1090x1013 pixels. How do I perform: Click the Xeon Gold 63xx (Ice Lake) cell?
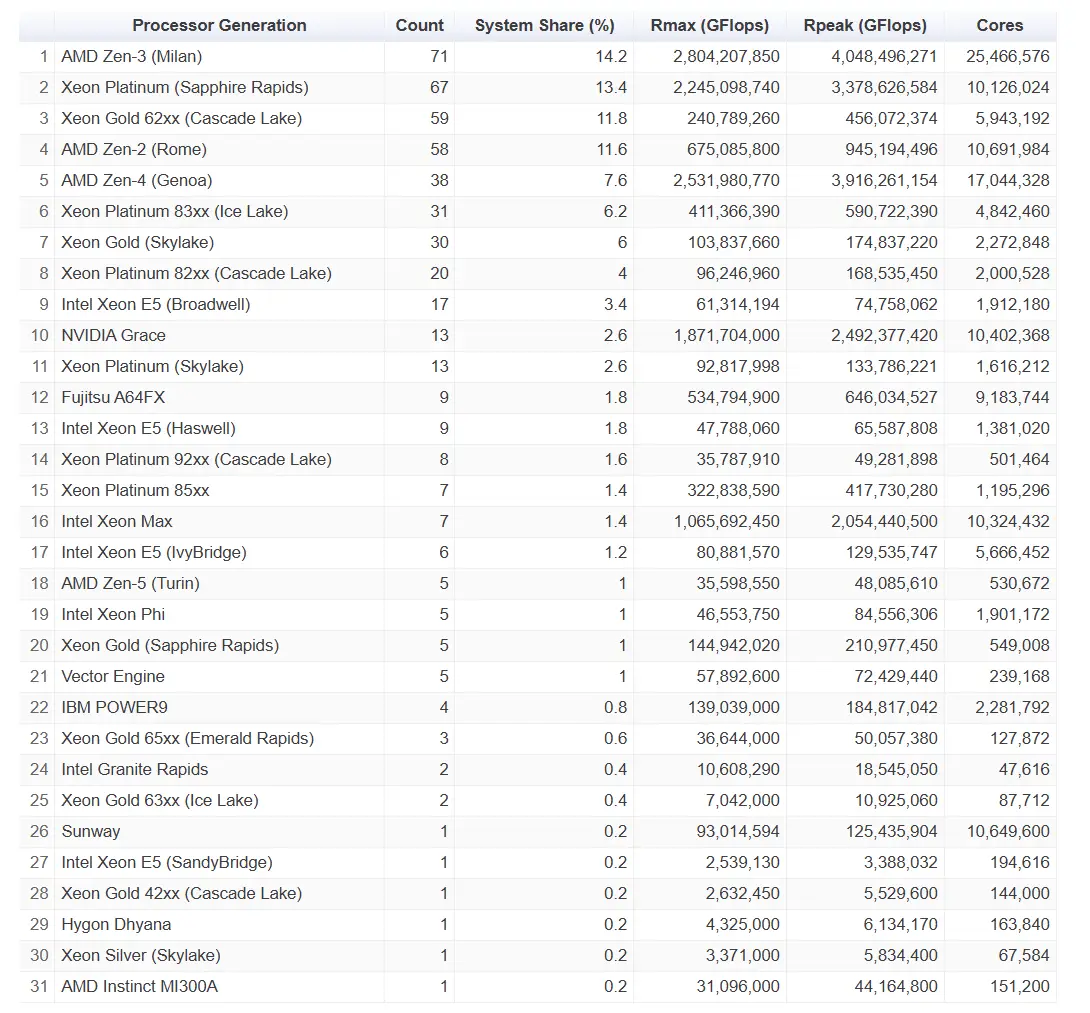pyautogui.click(x=160, y=800)
